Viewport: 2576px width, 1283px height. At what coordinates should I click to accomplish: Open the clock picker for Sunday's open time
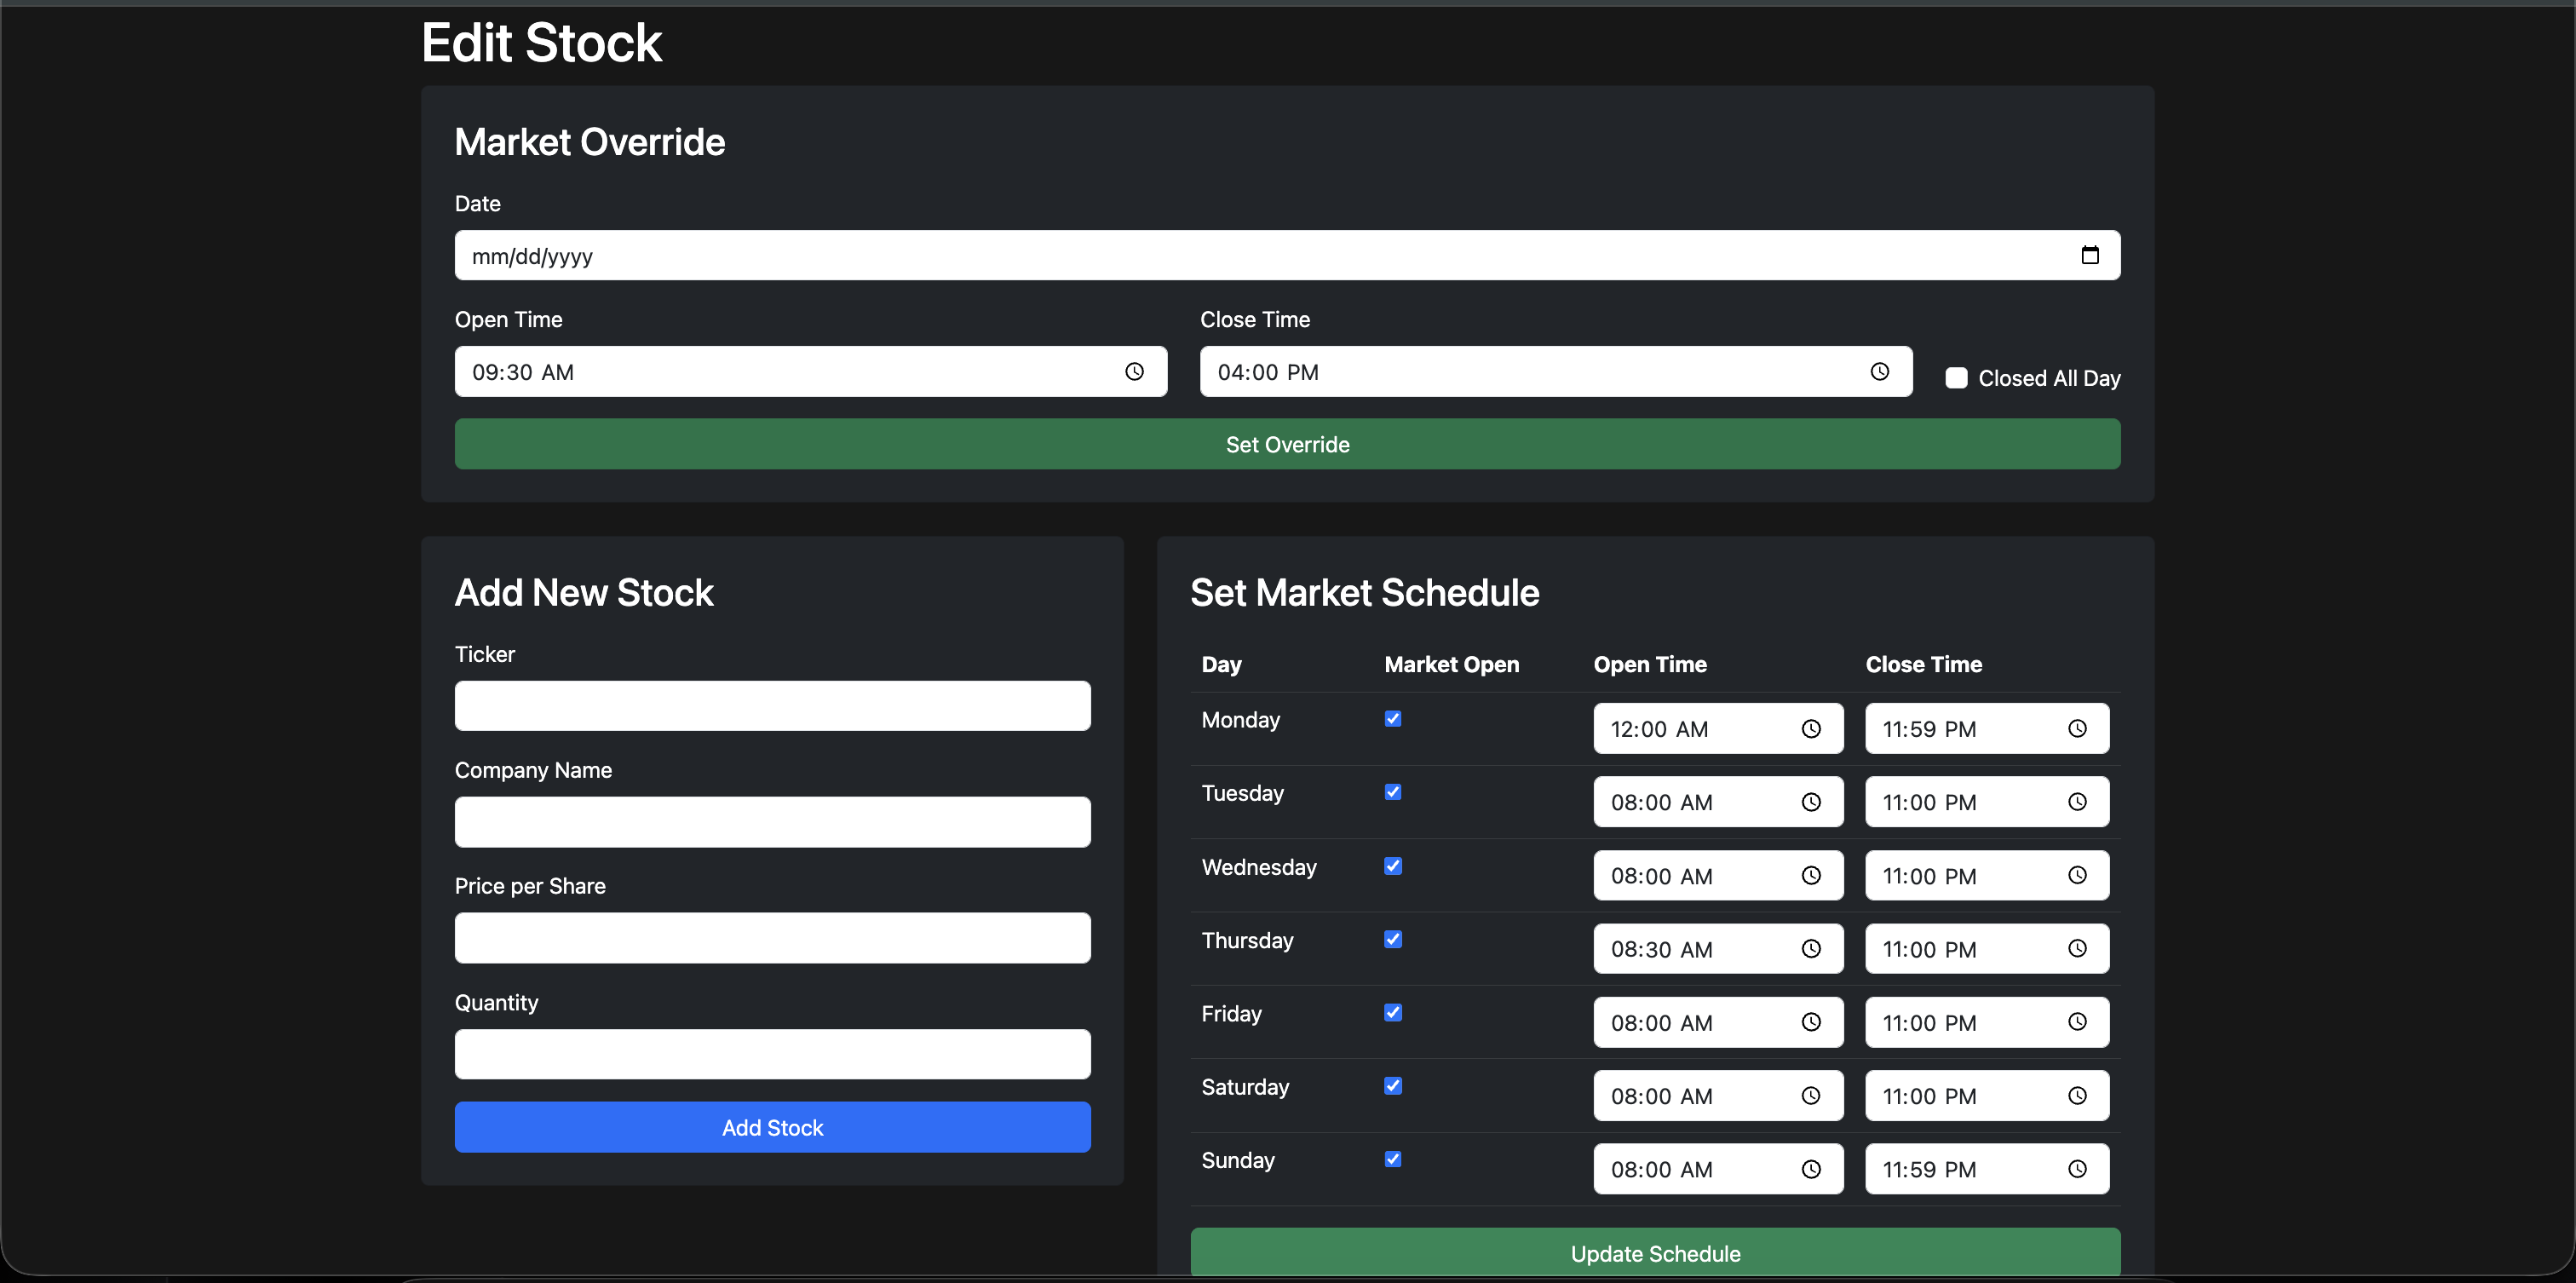[x=1813, y=1168]
